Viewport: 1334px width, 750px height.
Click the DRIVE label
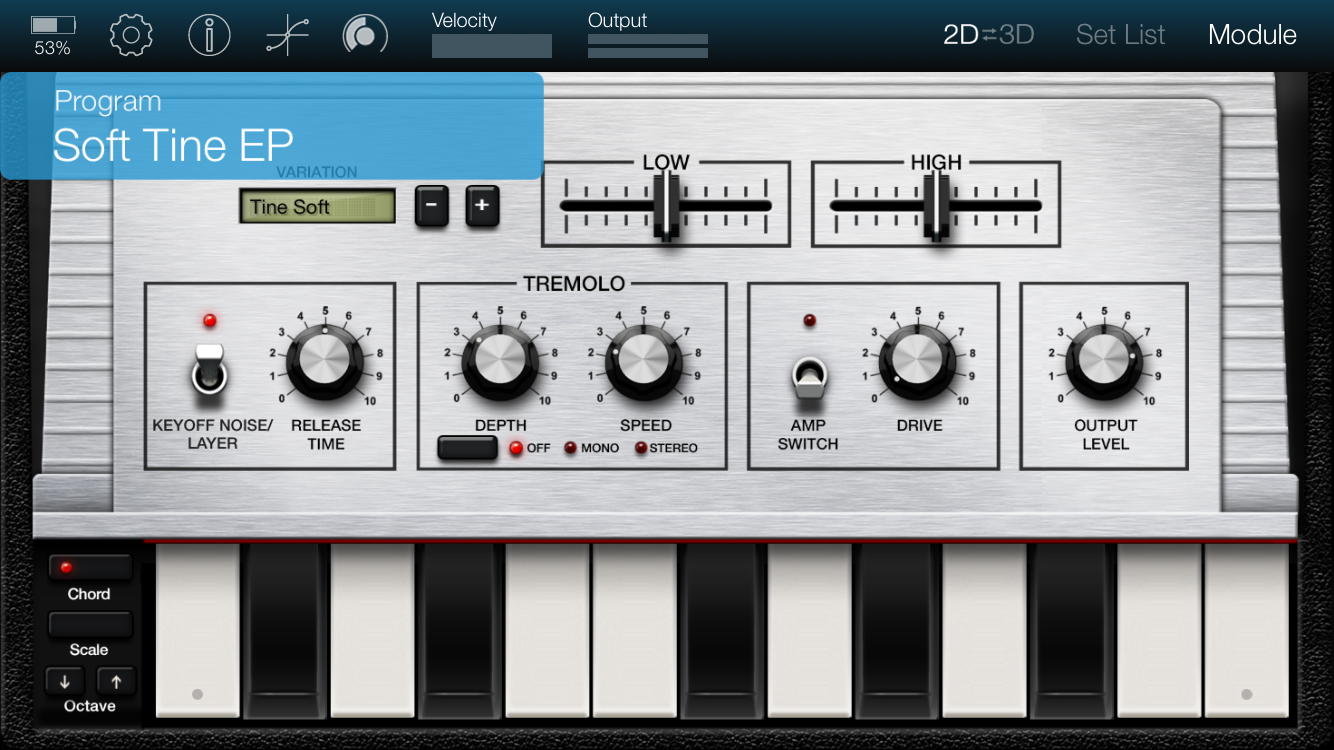click(919, 425)
